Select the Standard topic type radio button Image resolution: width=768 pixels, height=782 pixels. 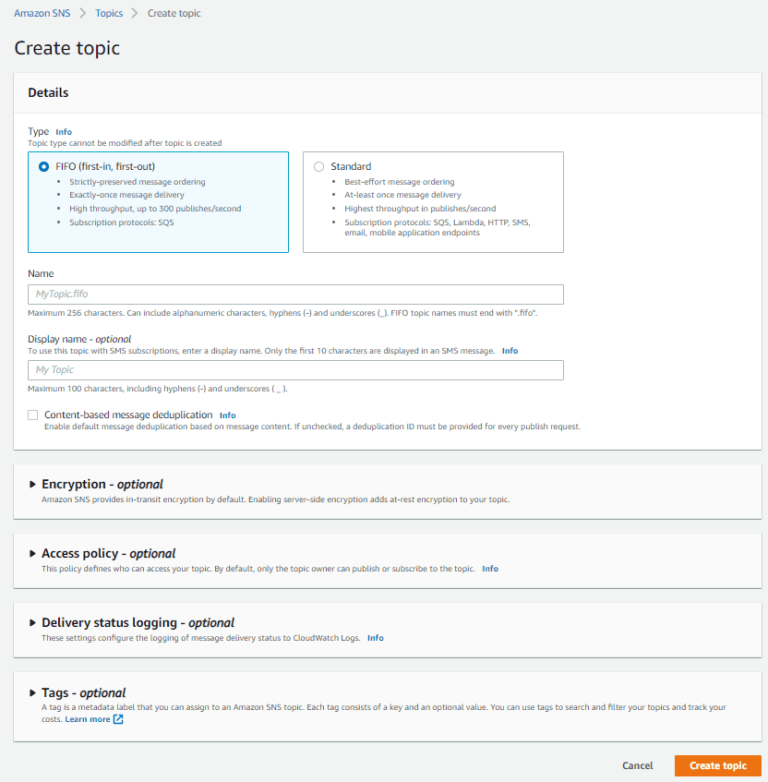tap(319, 167)
